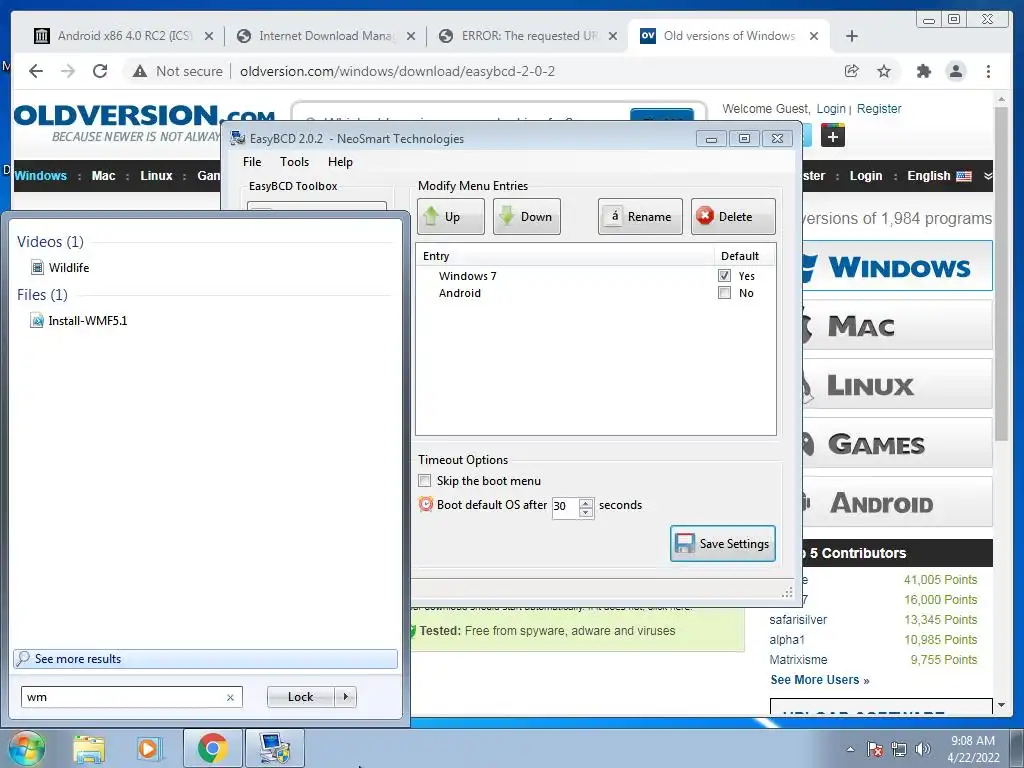Open the Windows nav menu item
Screen dimensions: 1024x768
click(40, 176)
